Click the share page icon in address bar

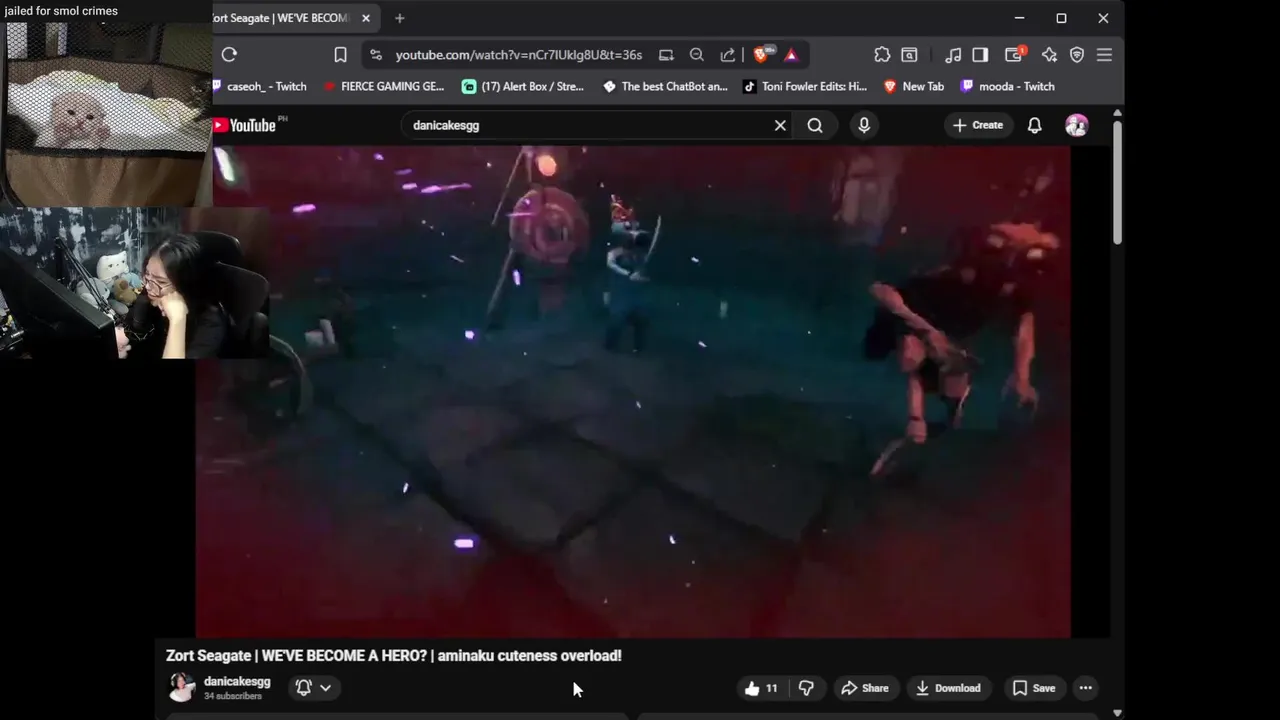[x=728, y=55]
